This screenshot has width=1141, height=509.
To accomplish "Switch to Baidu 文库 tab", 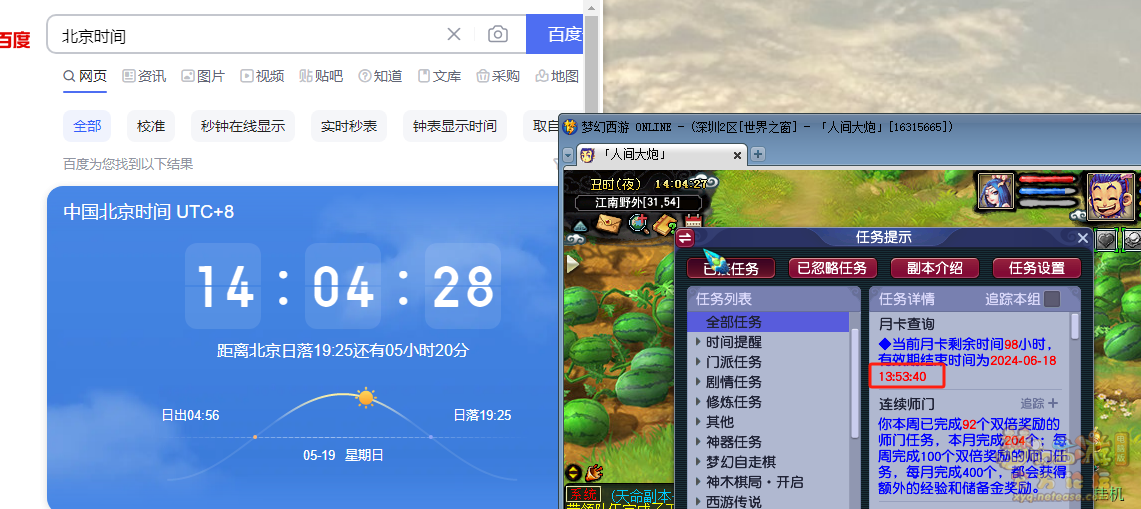I will (x=440, y=76).
